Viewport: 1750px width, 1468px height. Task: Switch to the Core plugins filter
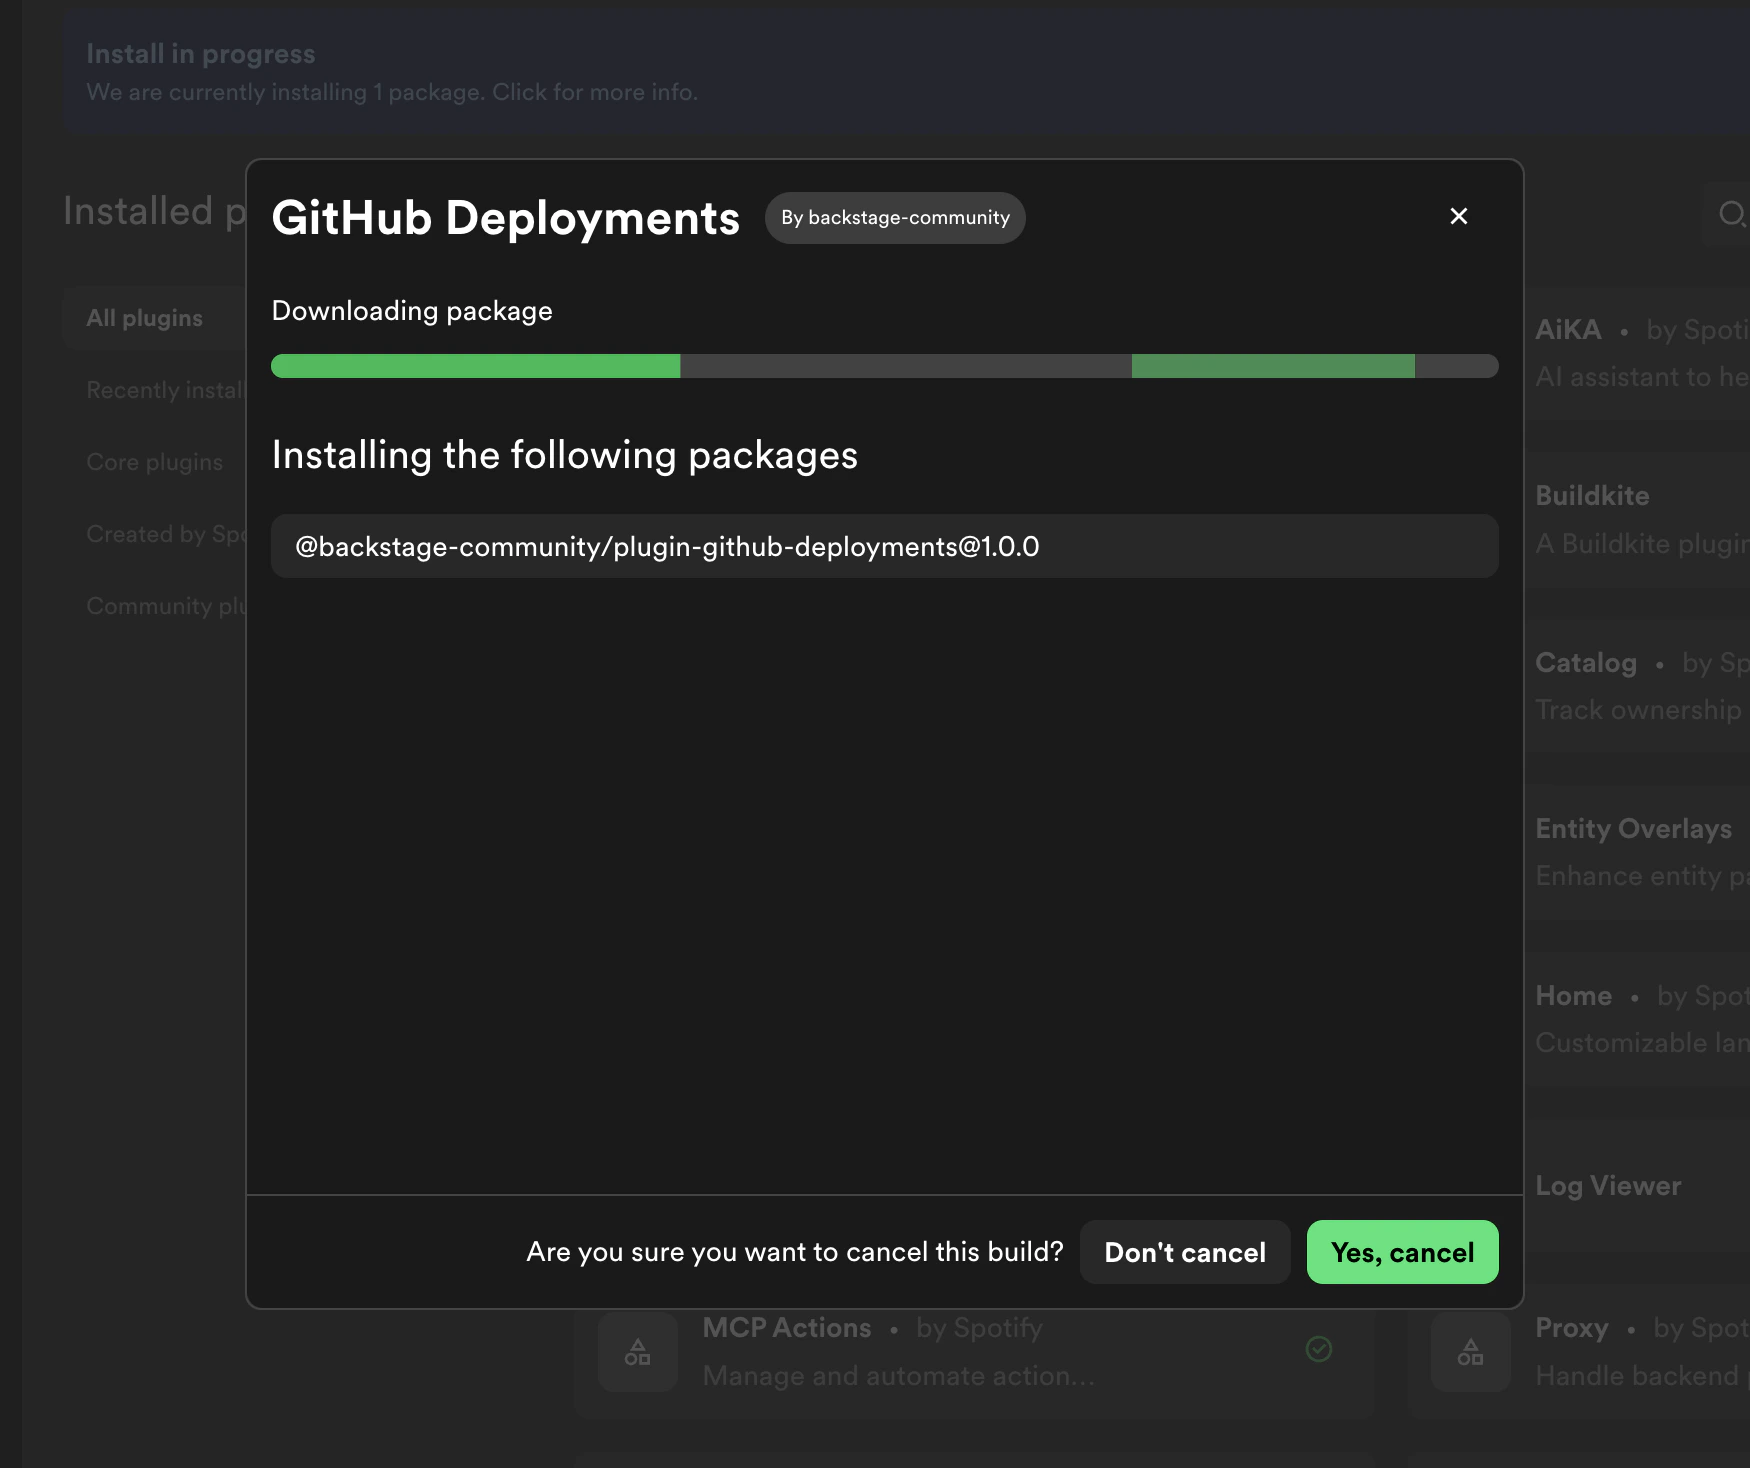(x=155, y=462)
